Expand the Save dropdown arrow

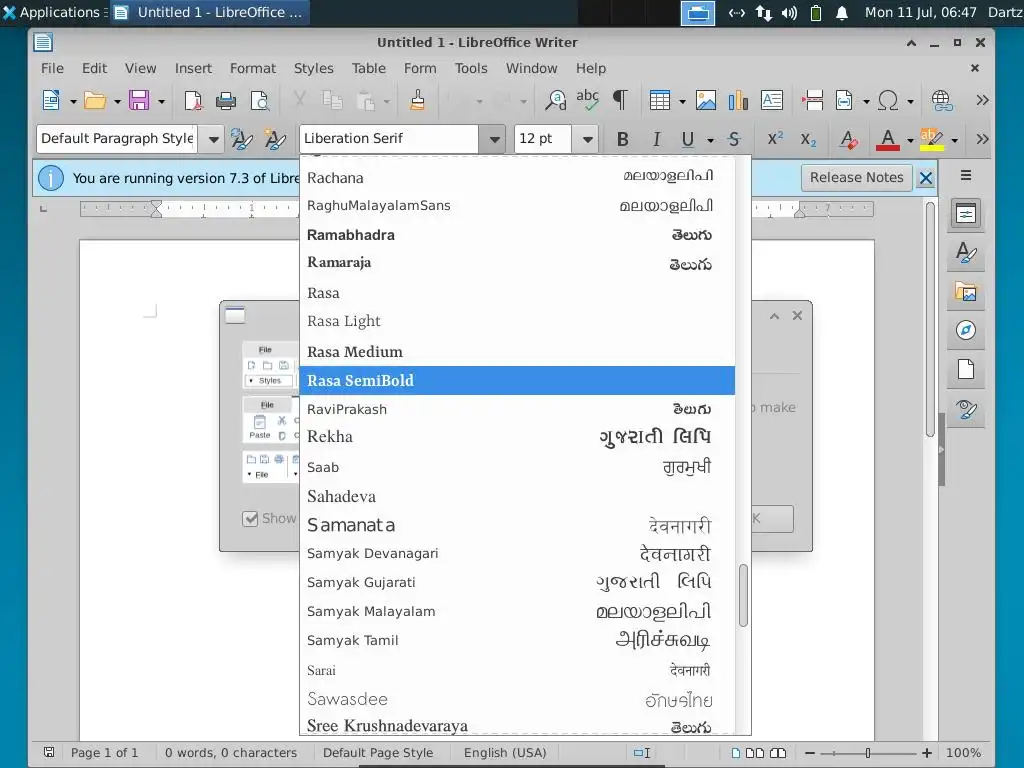click(x=161, y=101)
